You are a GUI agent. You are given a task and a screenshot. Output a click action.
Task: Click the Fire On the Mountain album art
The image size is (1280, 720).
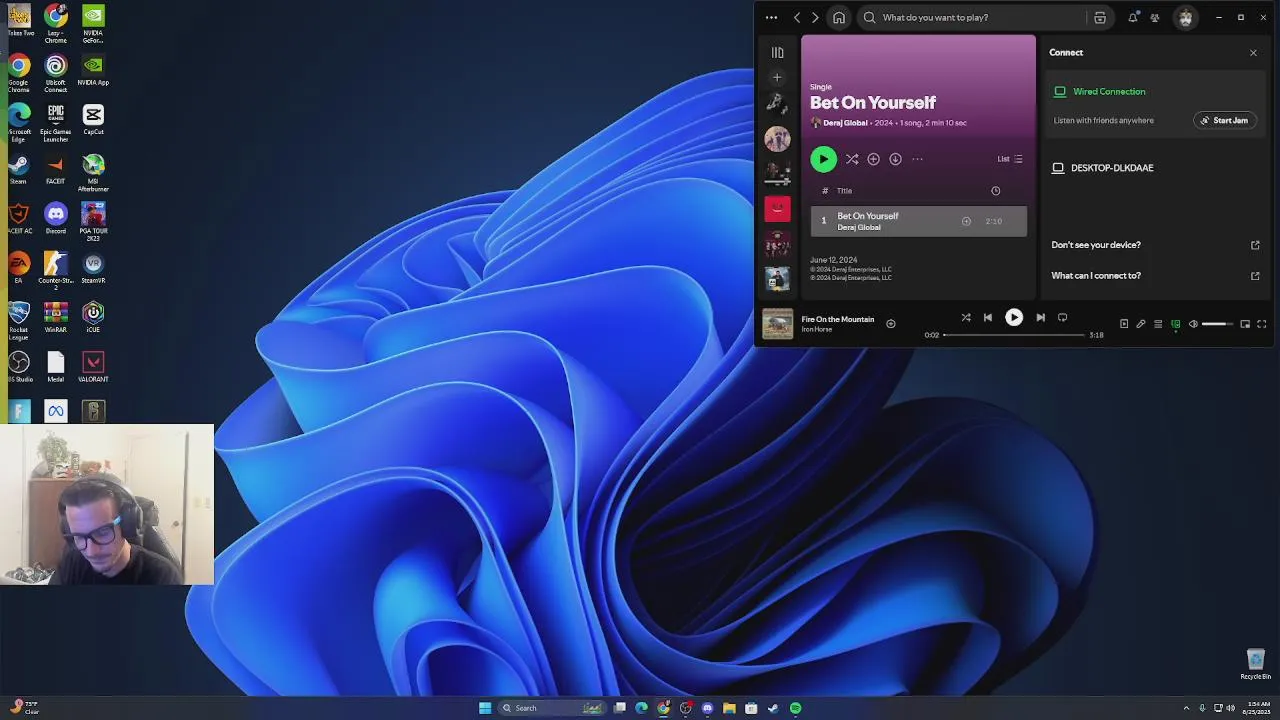pyautogui.click(x=777, y=324)
